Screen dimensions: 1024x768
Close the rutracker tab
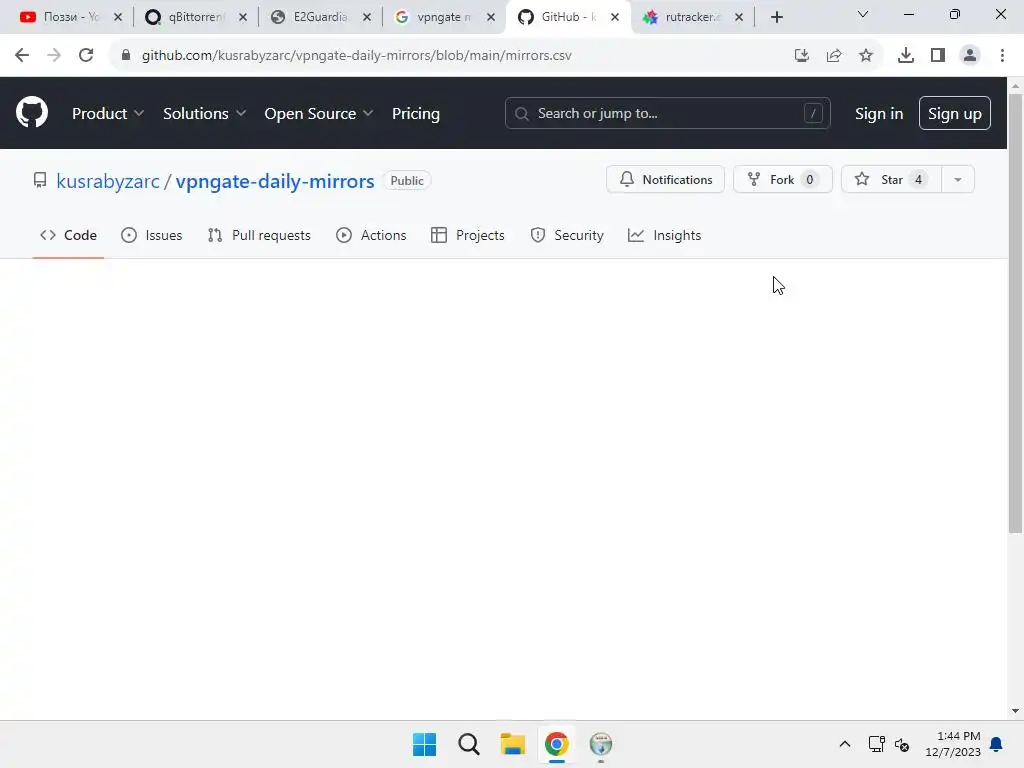739,17
